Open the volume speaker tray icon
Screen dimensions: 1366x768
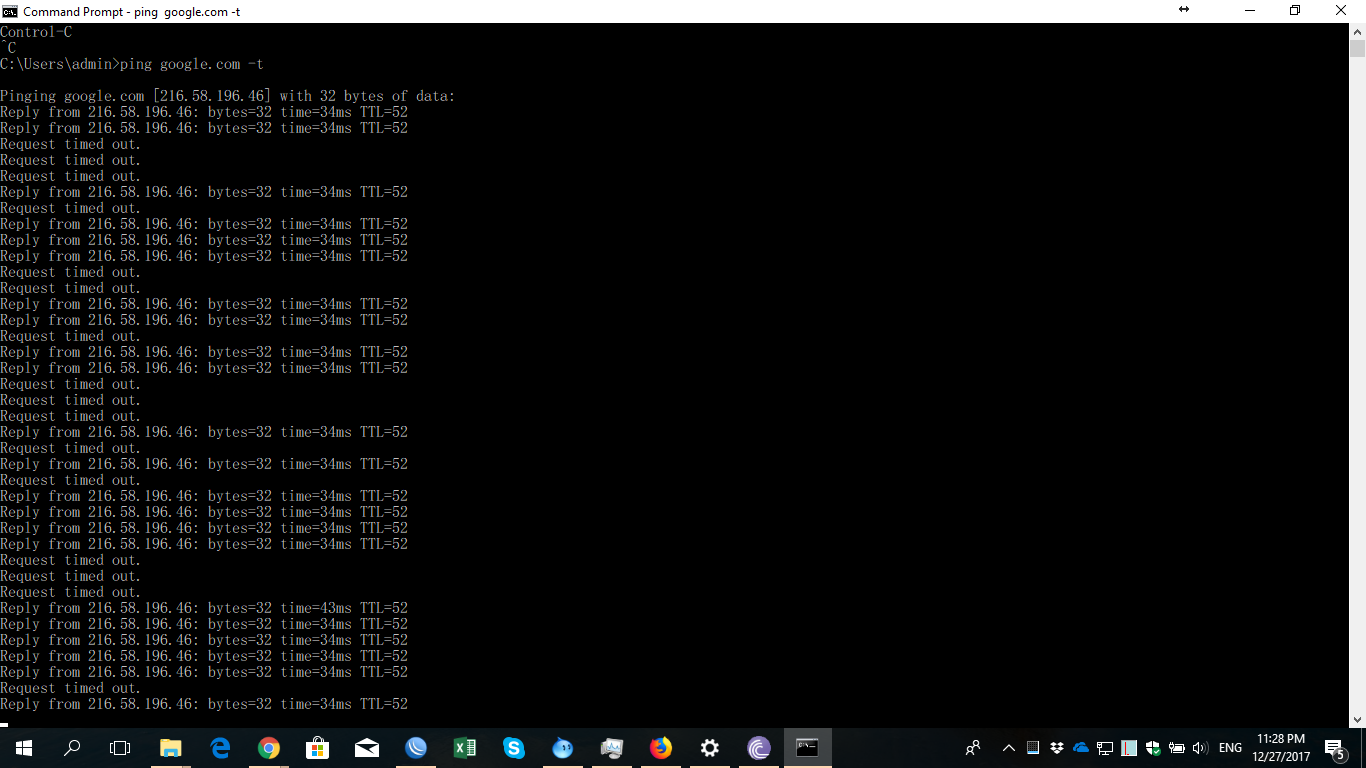click(1201, 748)
